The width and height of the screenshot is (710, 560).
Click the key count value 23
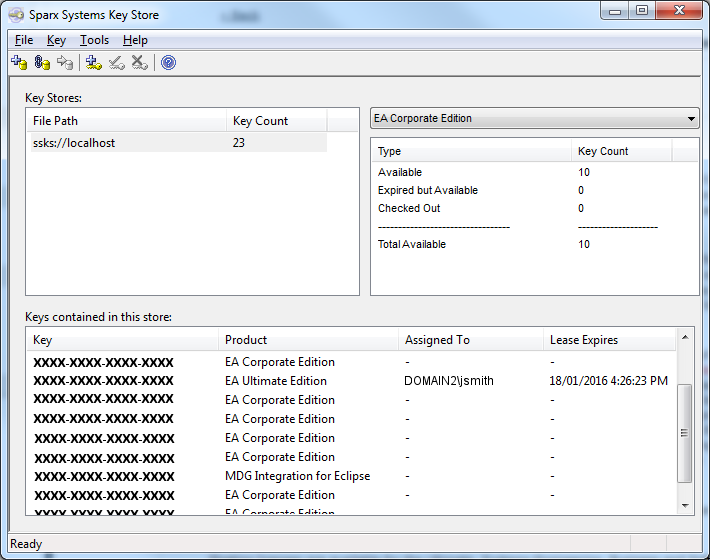(x=239, y=143)
